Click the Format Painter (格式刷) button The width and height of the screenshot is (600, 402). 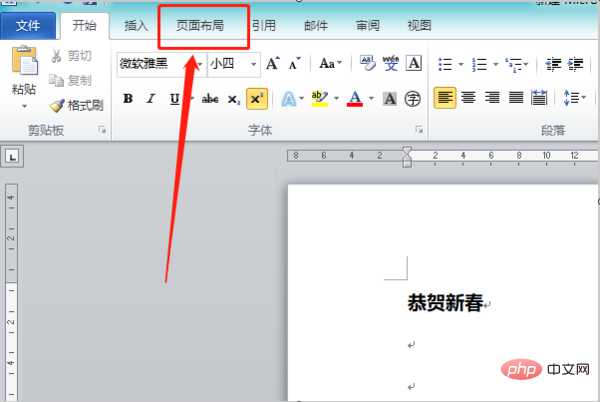coord(76,104)
